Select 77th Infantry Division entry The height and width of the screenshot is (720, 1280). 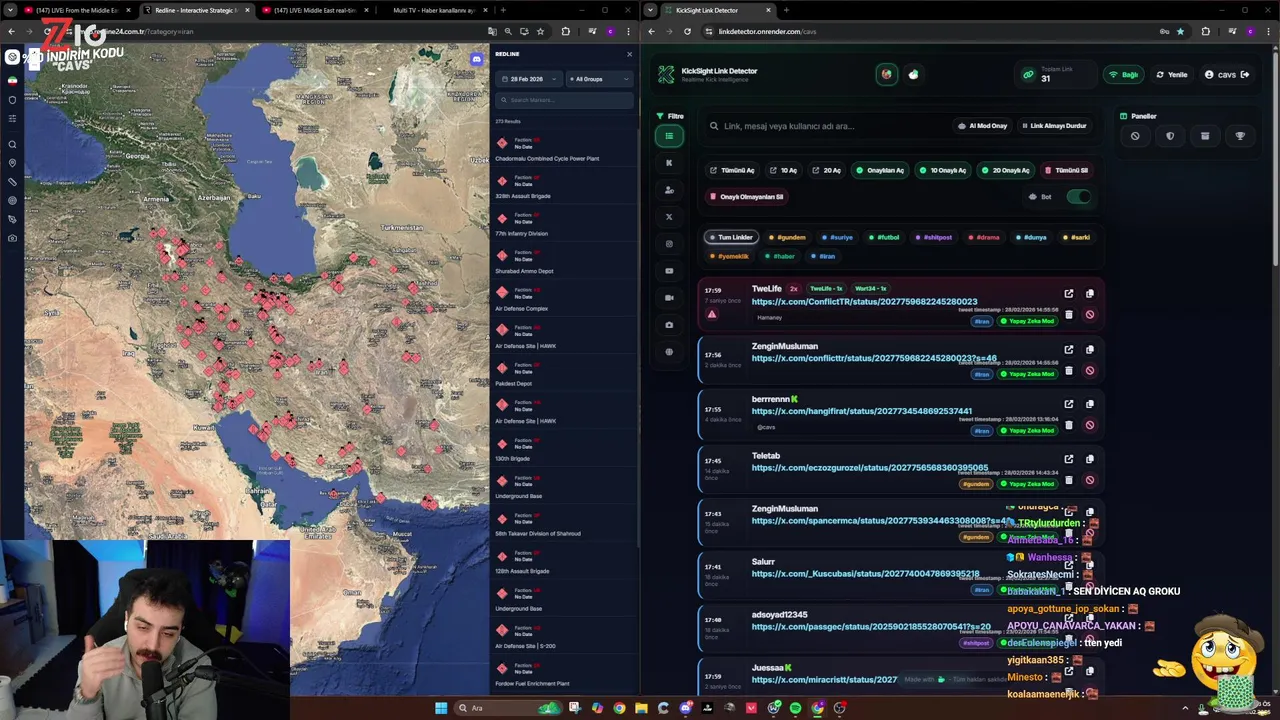(x=564, y=225)
